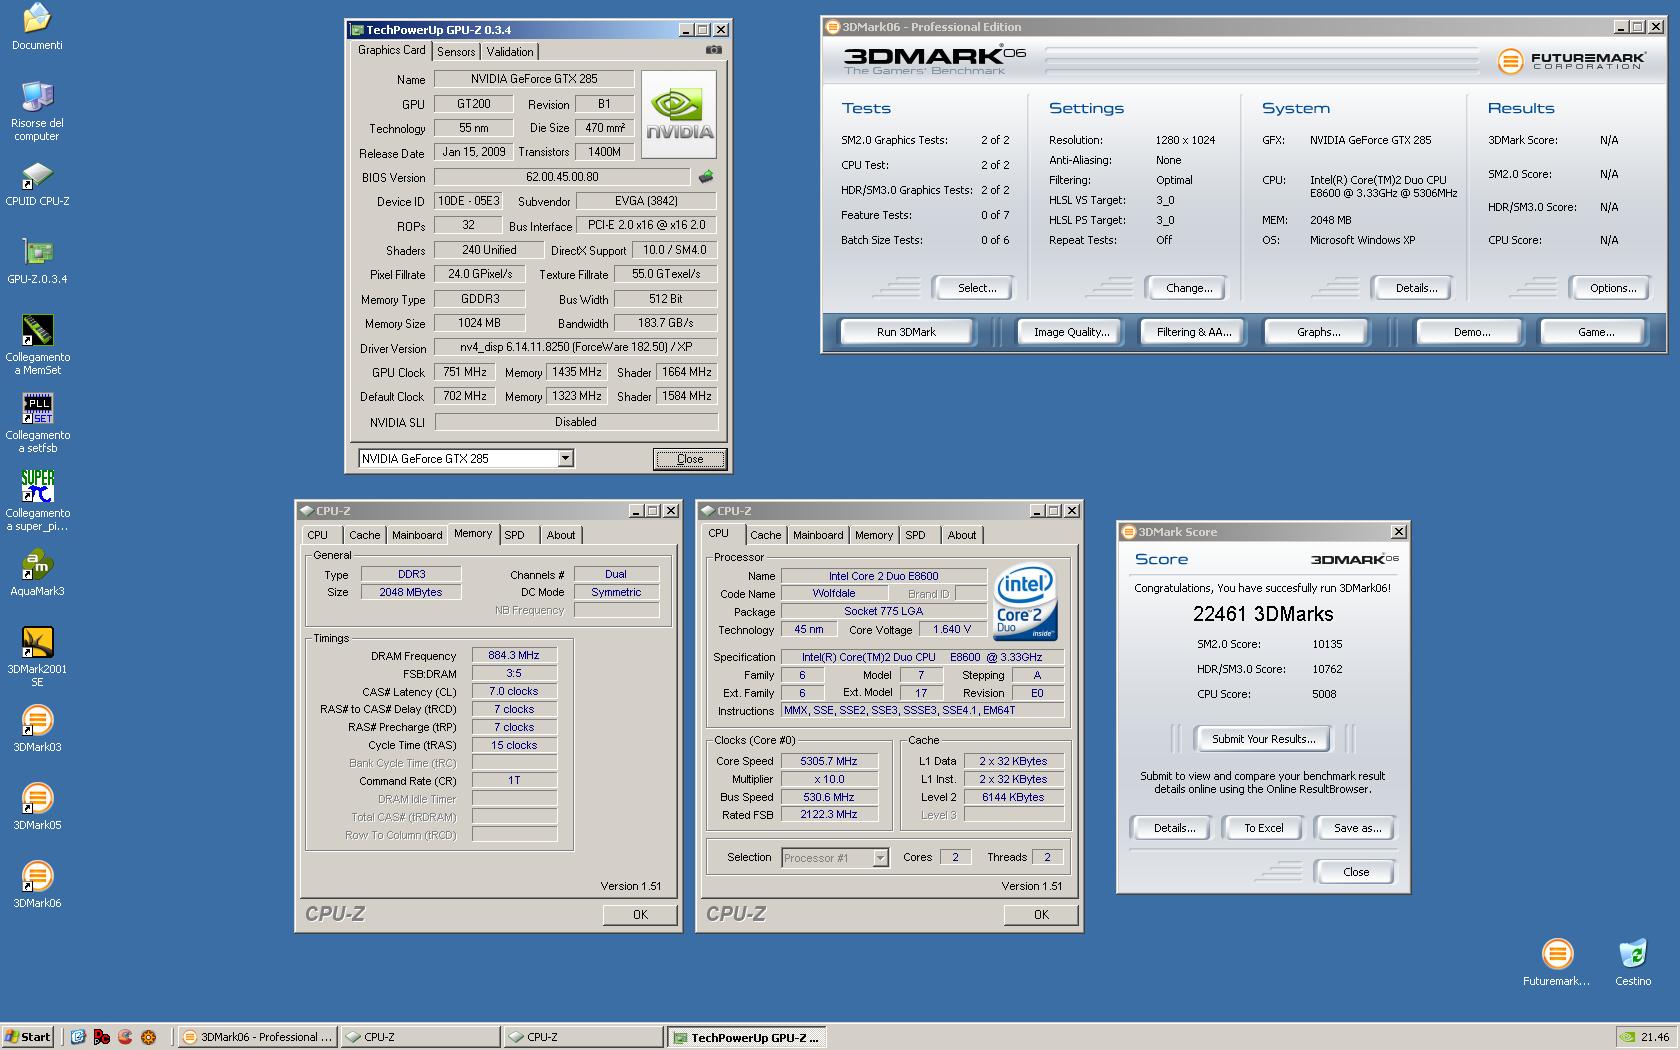Open Collegamento a MemSet shortcut
The image size is (1680, 1050).
37,331
